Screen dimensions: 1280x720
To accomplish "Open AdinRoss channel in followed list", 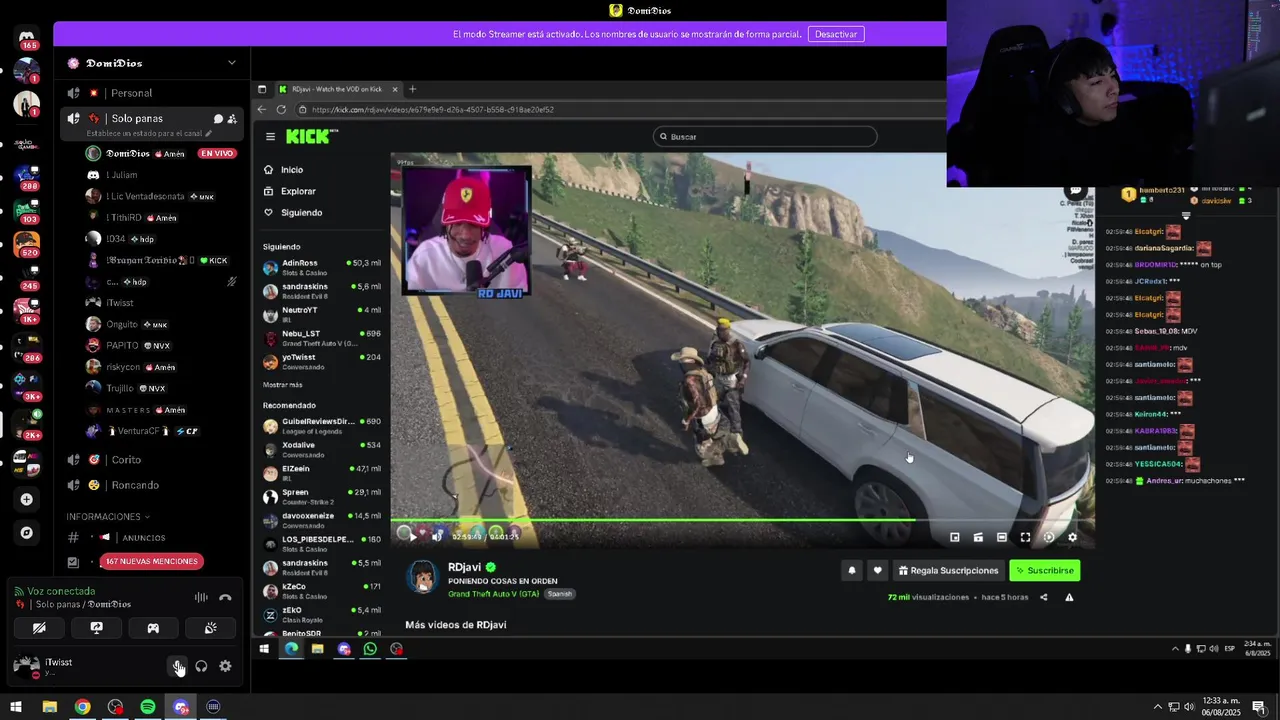I will 322,267.
